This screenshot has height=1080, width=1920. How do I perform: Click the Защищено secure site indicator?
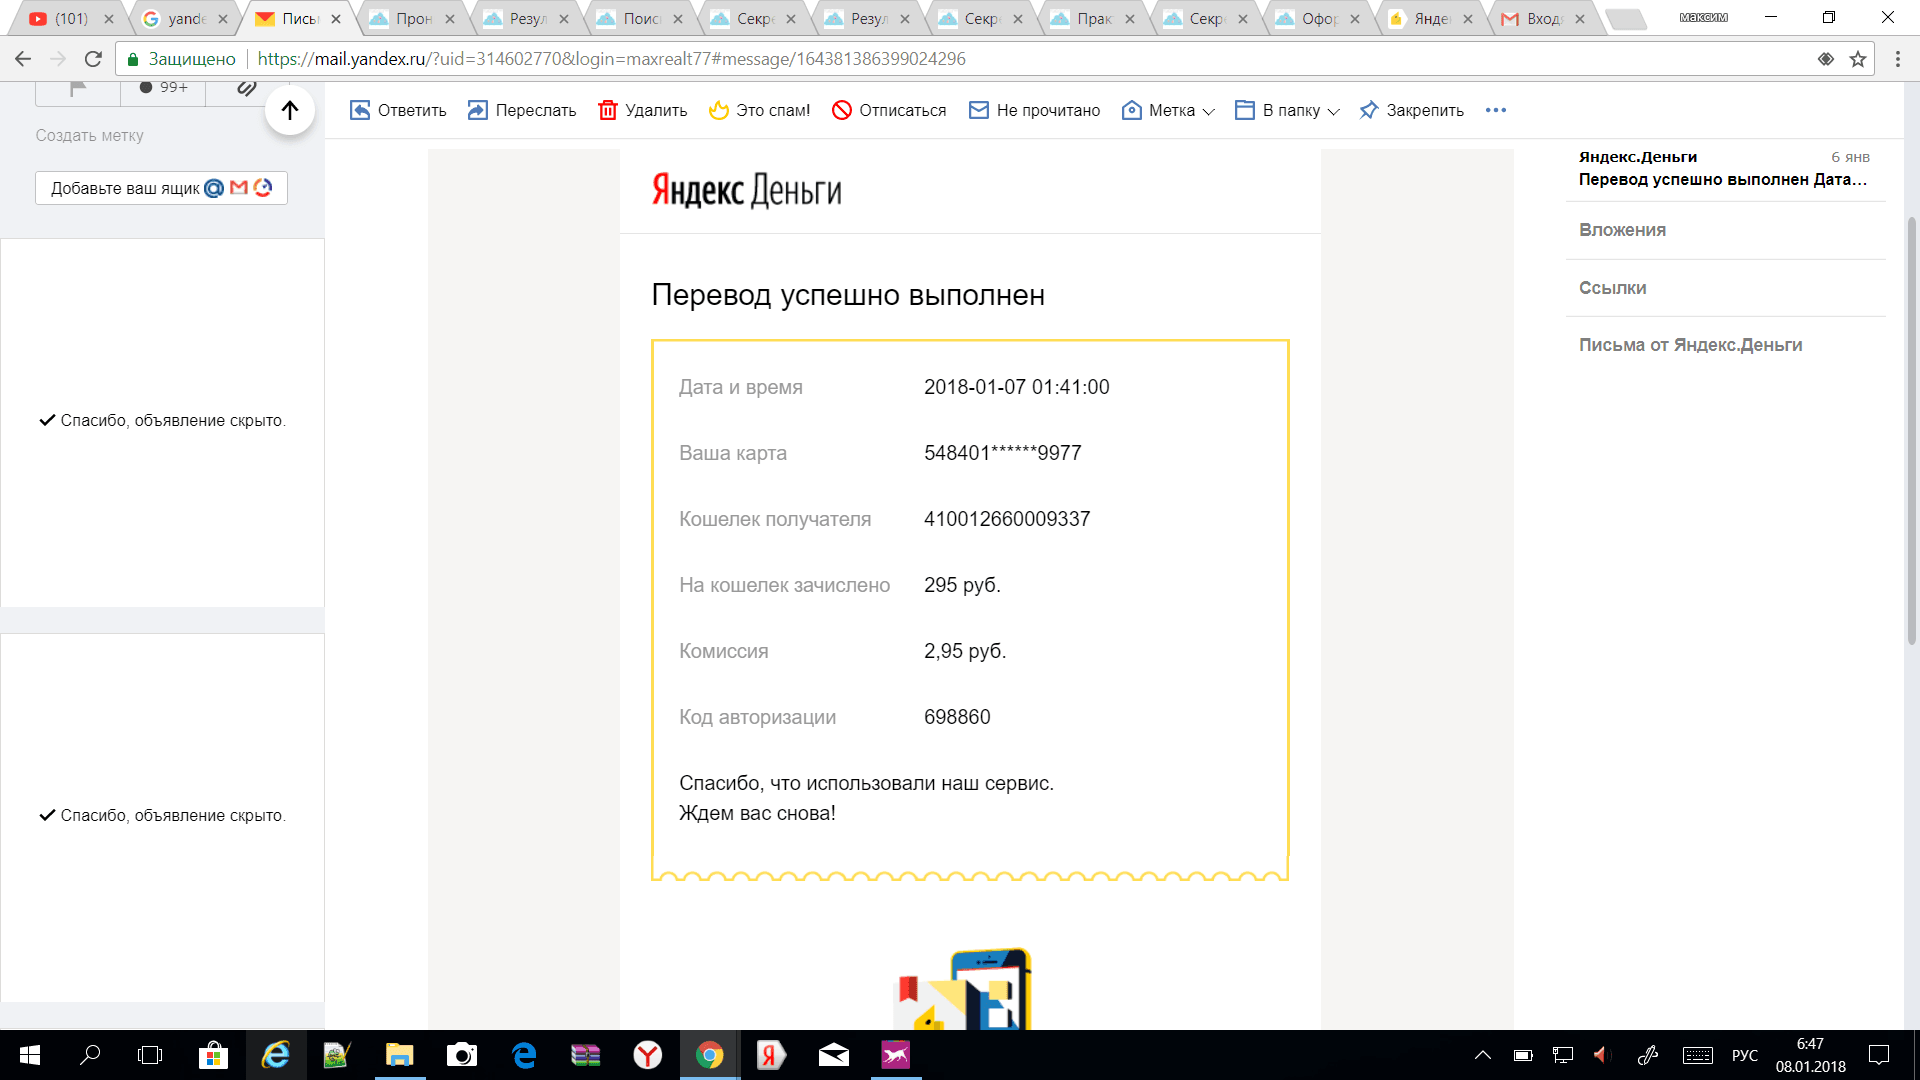click(x=181, y=59)
